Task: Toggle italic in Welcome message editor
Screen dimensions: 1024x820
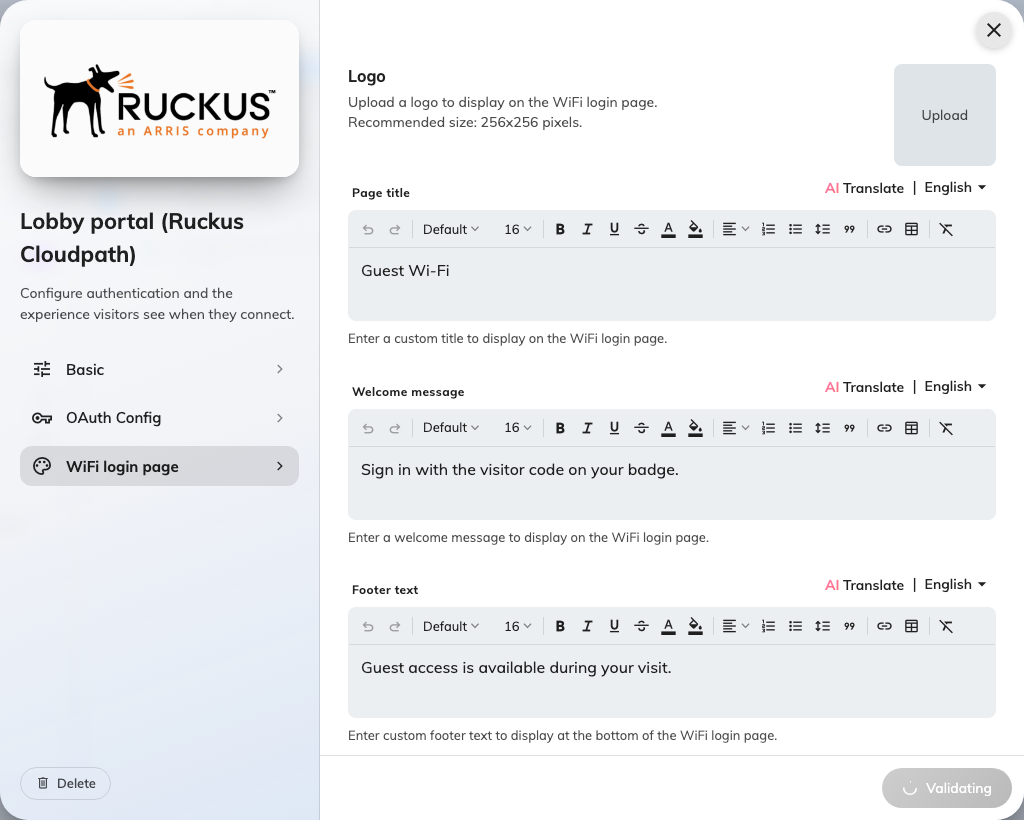Action: click(x=587, y=428)
